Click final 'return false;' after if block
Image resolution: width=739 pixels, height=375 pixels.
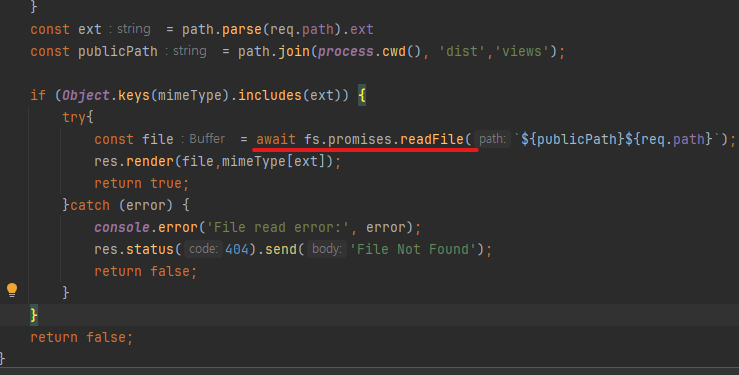[82, 337]
